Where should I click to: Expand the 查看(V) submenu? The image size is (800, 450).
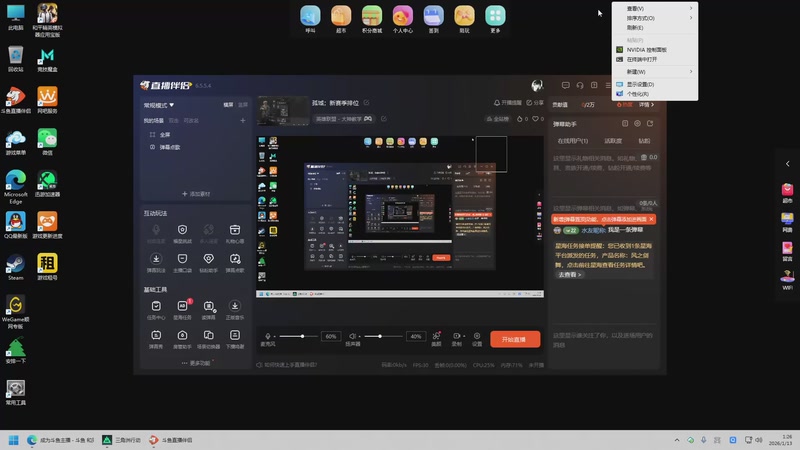pyautogui.click(x=655, y=9)
